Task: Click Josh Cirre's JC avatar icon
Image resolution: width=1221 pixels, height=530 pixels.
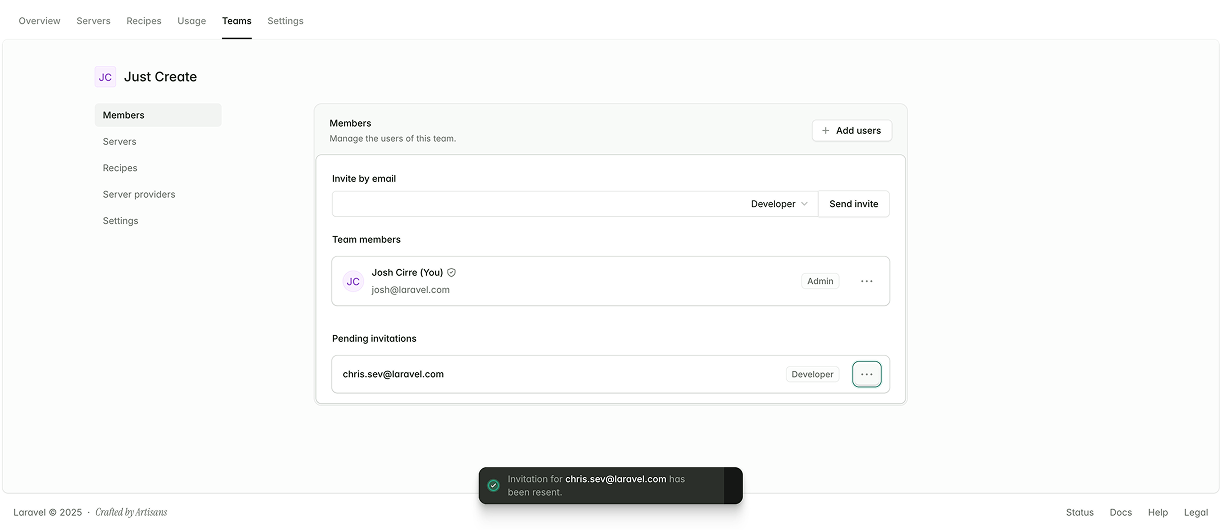Action: [353, 282]
